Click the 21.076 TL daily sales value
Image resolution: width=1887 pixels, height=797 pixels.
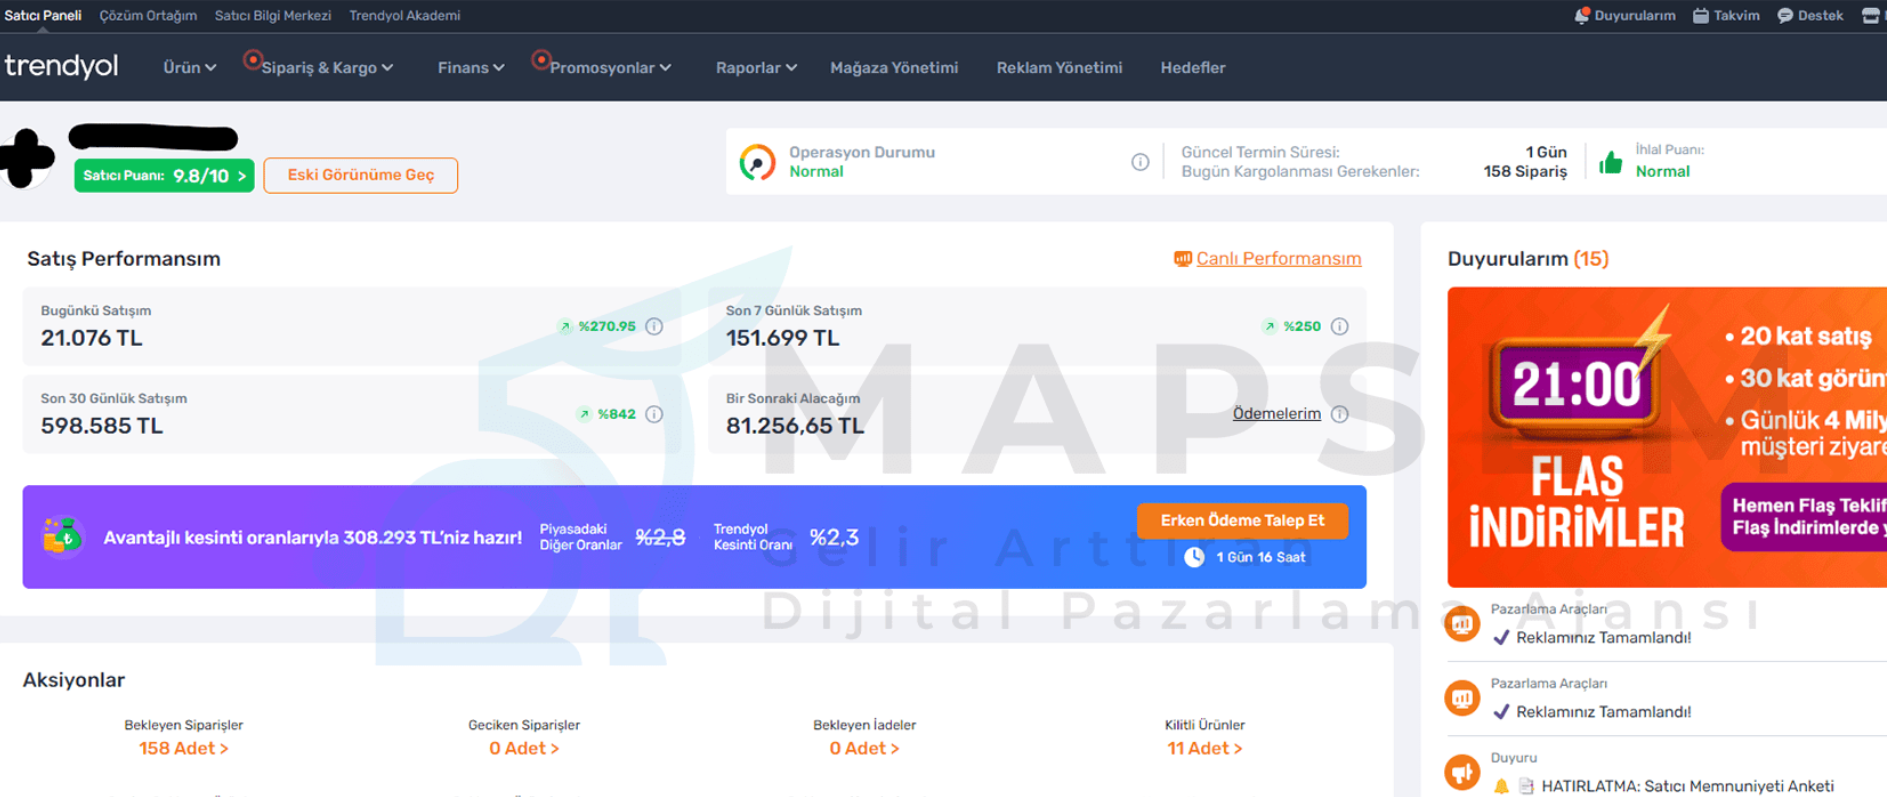[91, 338]
